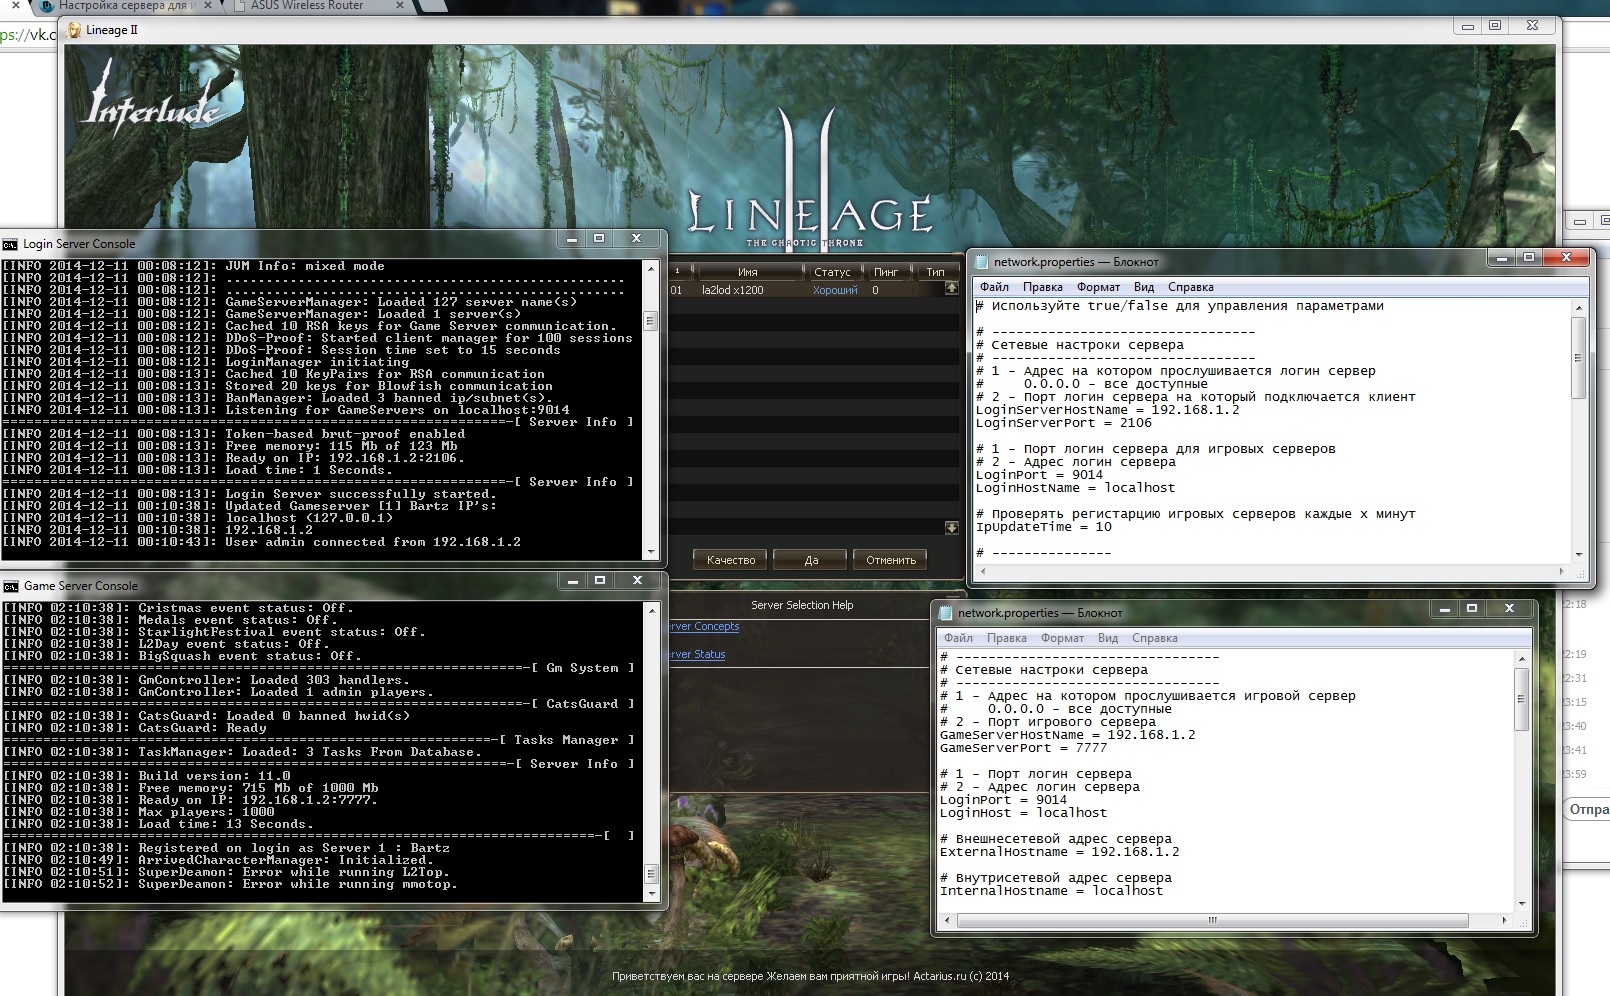Close the ASUS Wireless Router browser tab
The height and width of the screenshot is (996, 1610).
click(399, 6)
